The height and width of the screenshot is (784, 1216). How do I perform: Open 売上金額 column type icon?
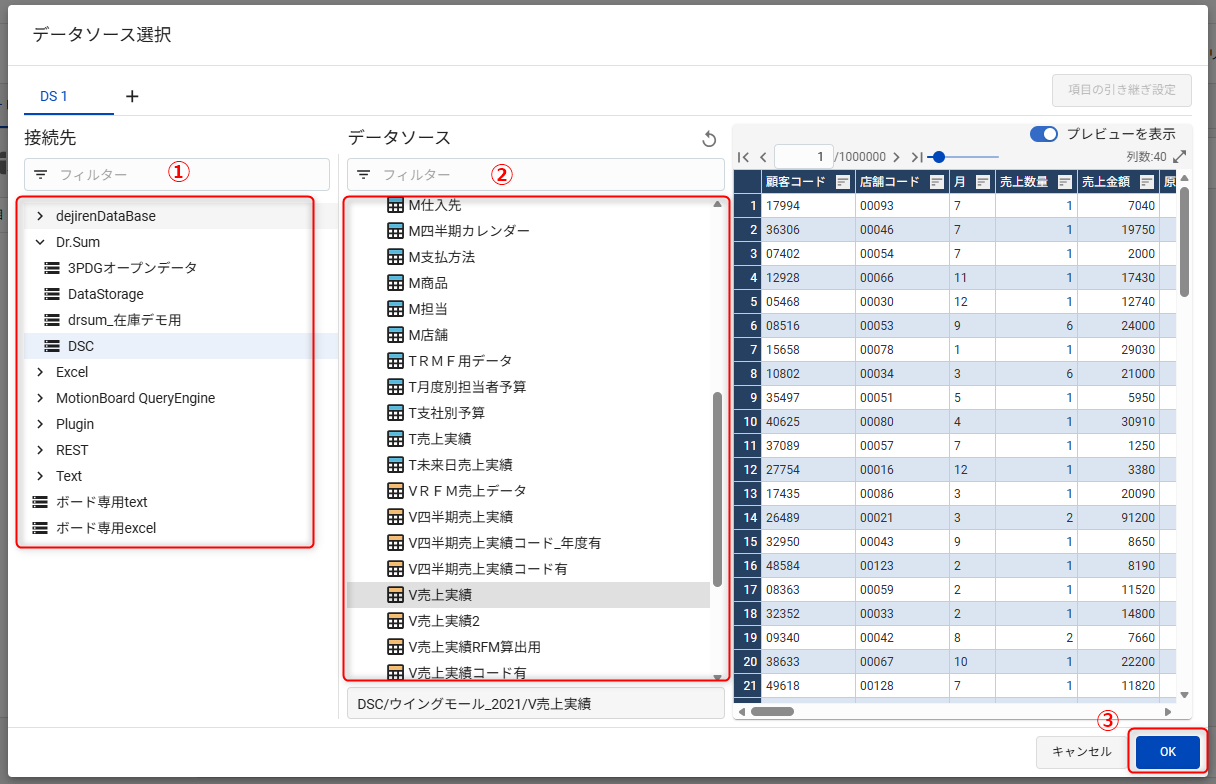click(1146, 182)
